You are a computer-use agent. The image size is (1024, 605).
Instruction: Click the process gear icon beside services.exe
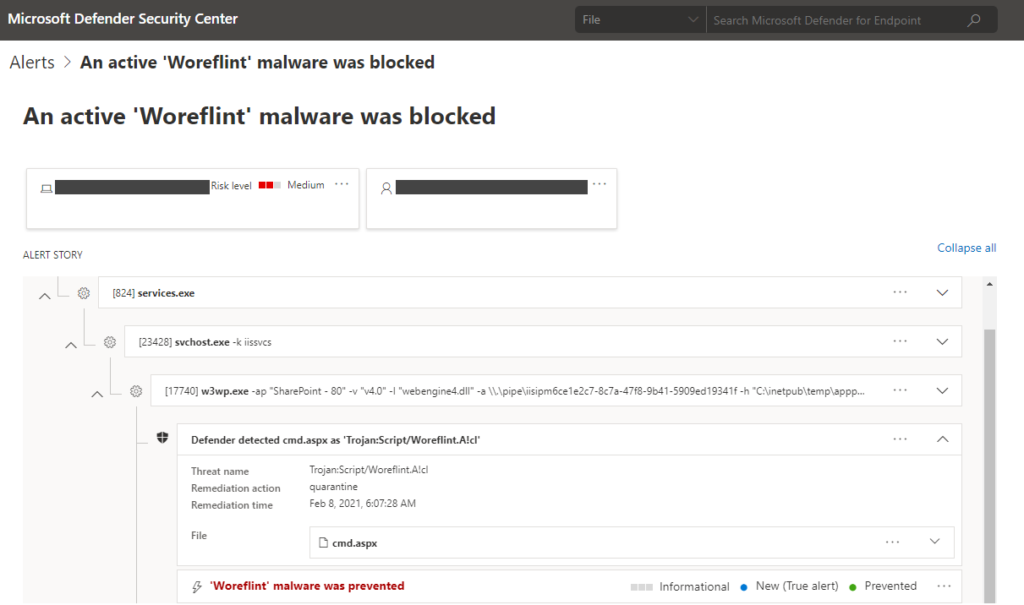pos(83,293)
